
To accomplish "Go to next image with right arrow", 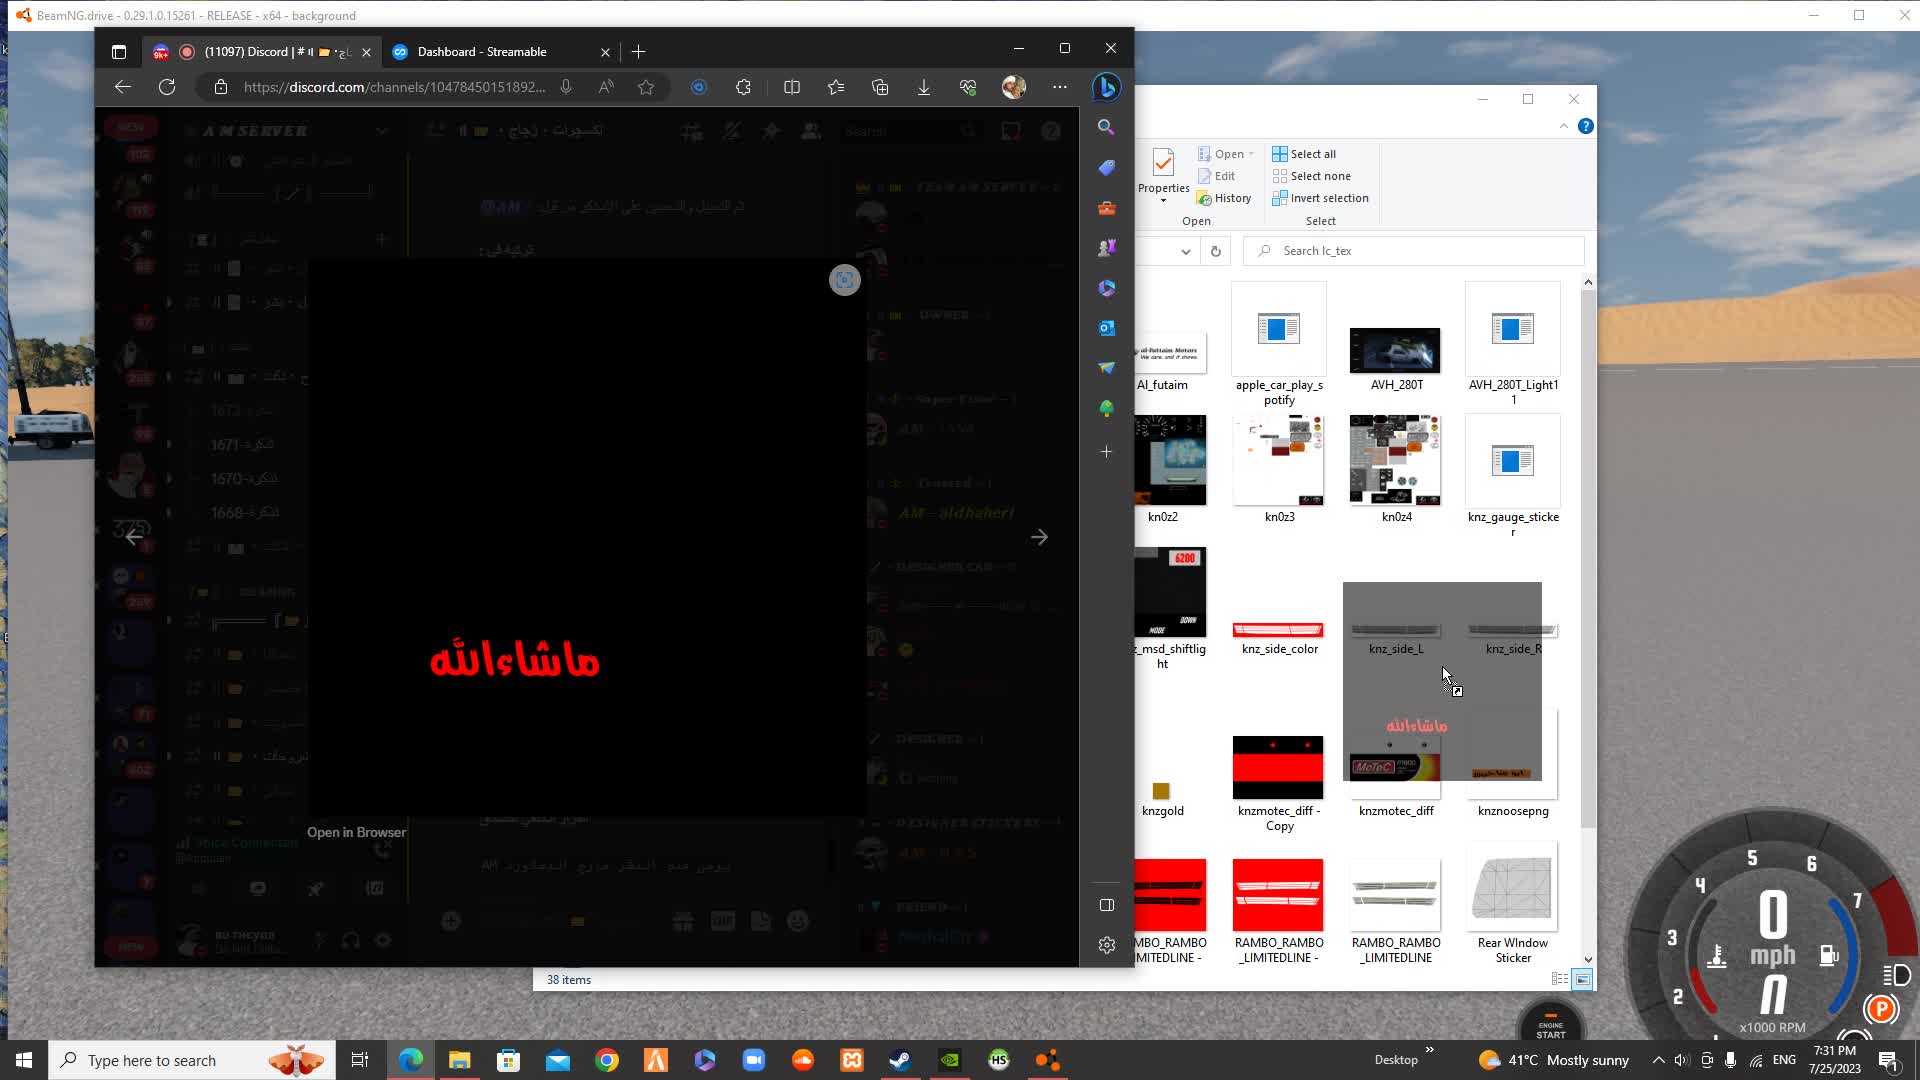I will (x=1040, y=538).
